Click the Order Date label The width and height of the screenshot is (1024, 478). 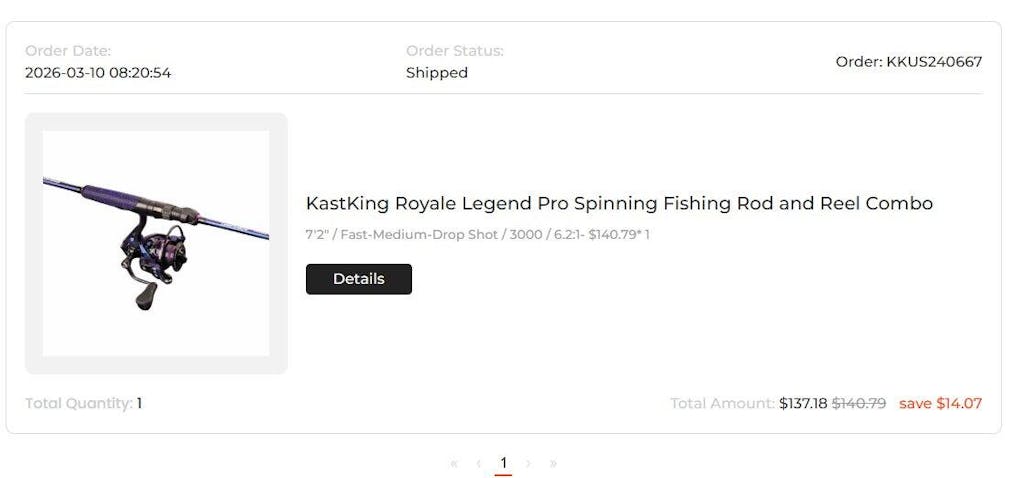[x=68, y=51]
